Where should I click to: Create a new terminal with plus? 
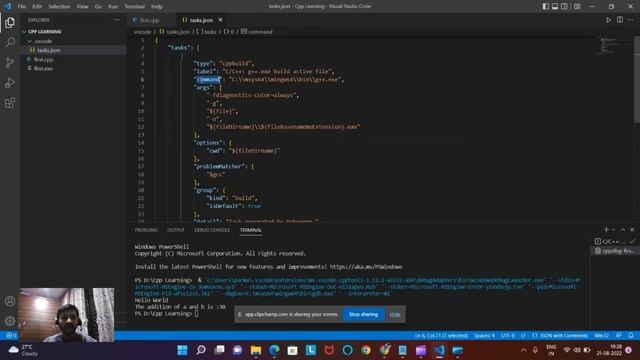click(606, 229)
